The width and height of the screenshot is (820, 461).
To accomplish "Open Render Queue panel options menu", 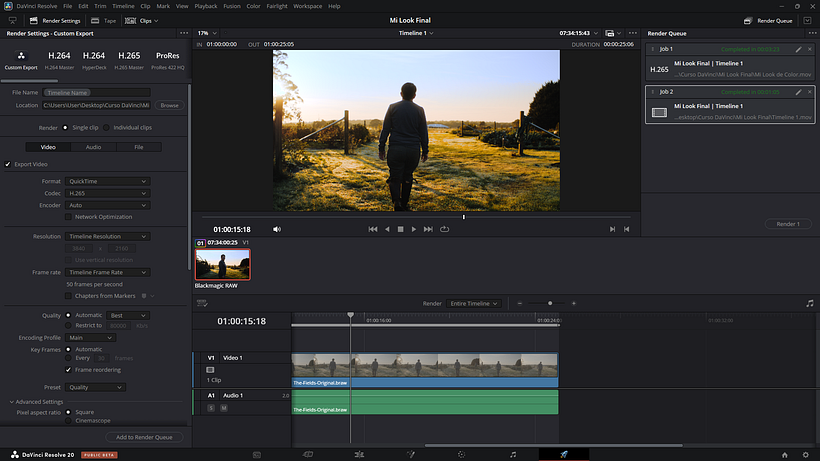I will [812, 33].
